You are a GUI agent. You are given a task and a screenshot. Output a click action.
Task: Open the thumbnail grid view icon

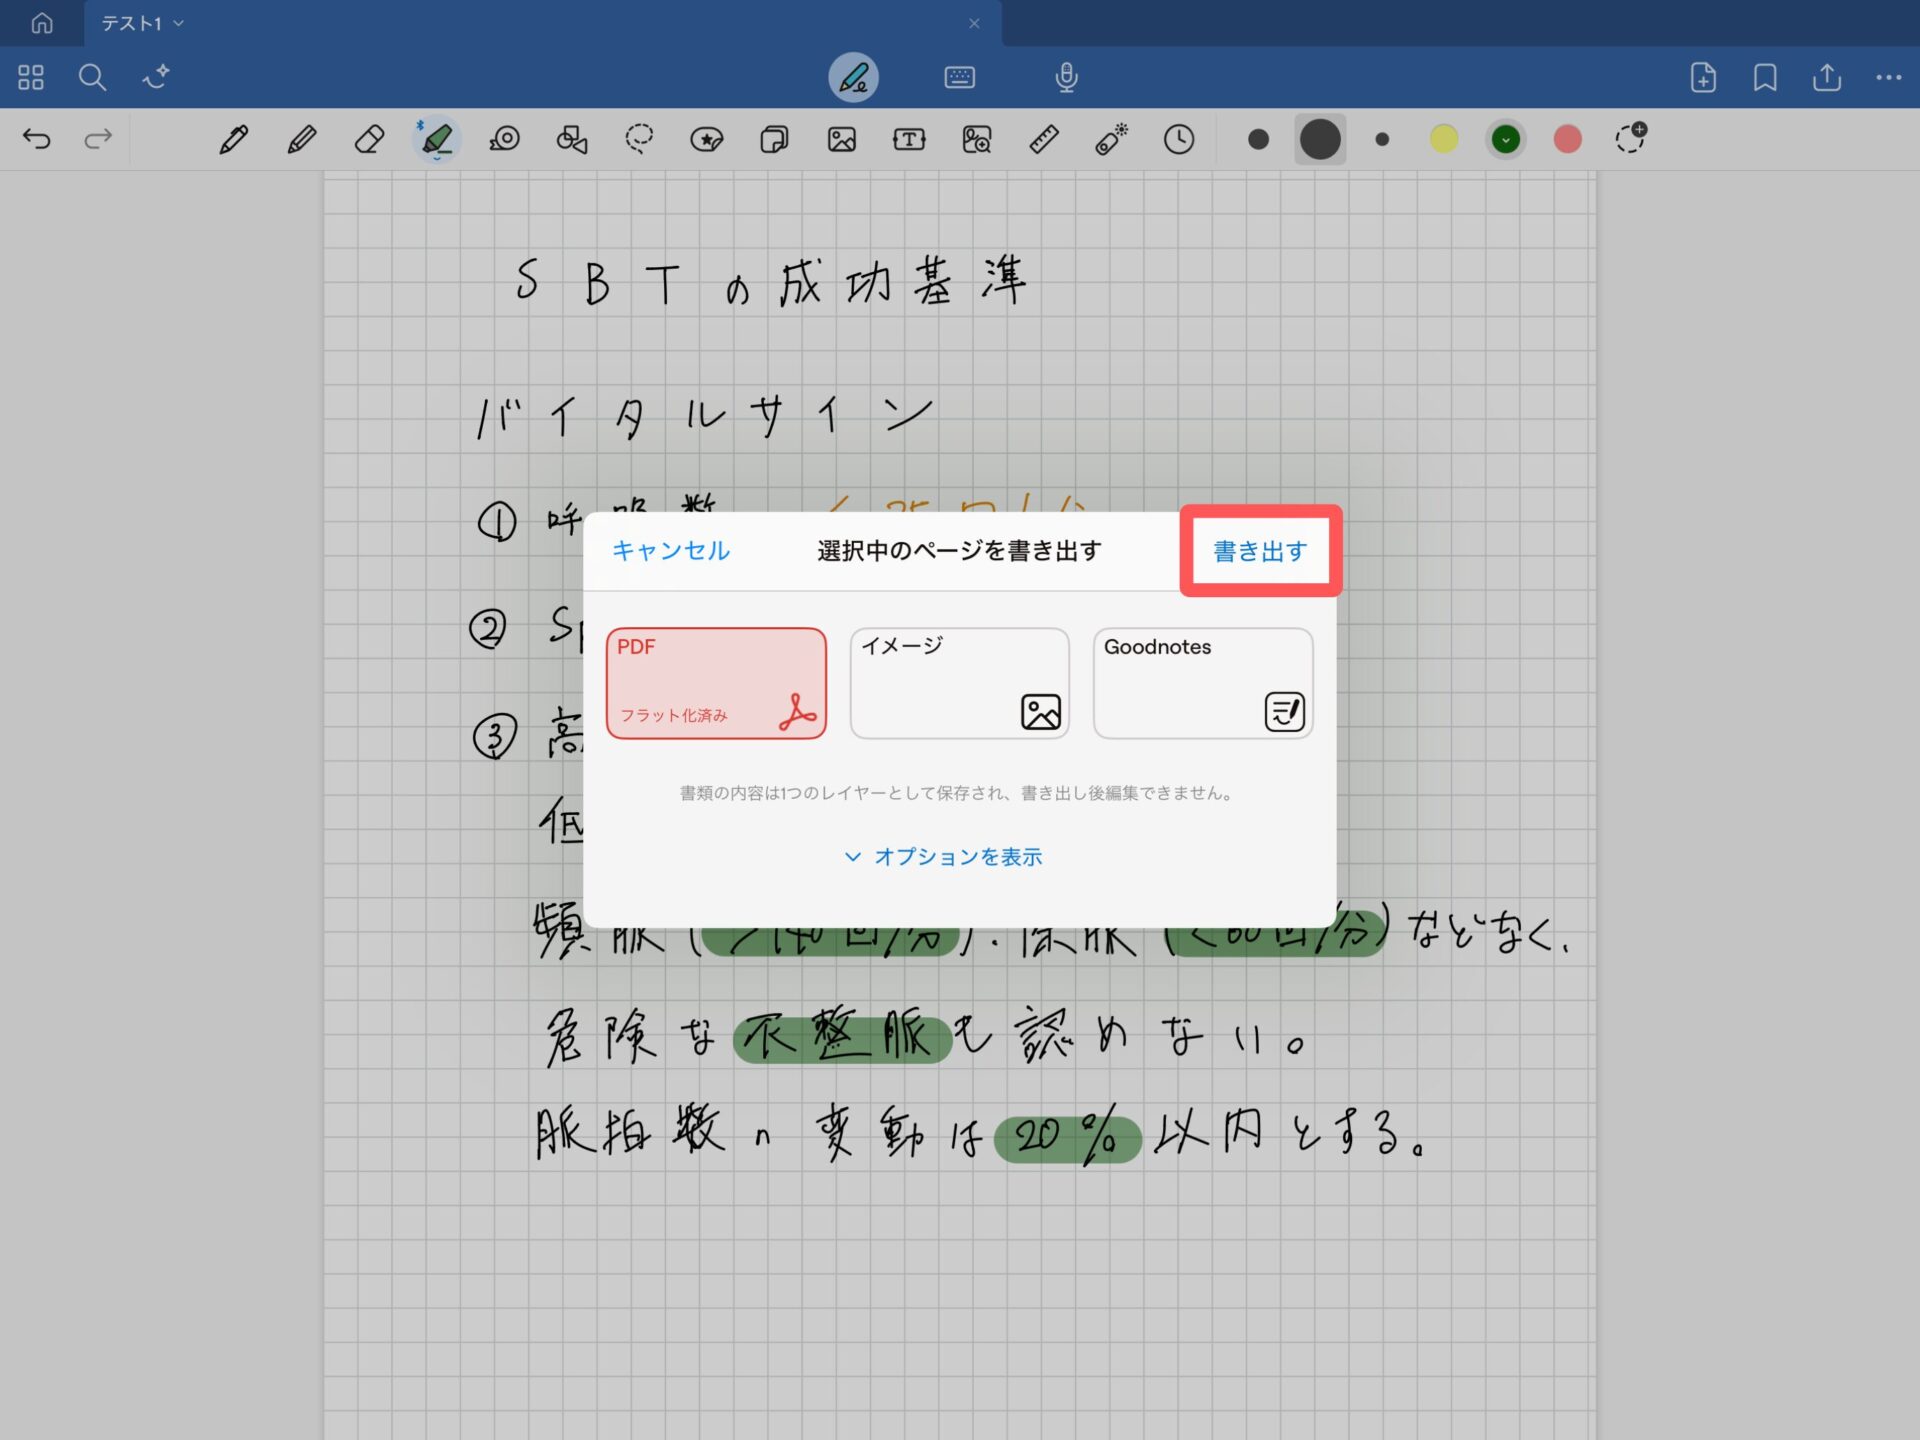click(31, 77)
